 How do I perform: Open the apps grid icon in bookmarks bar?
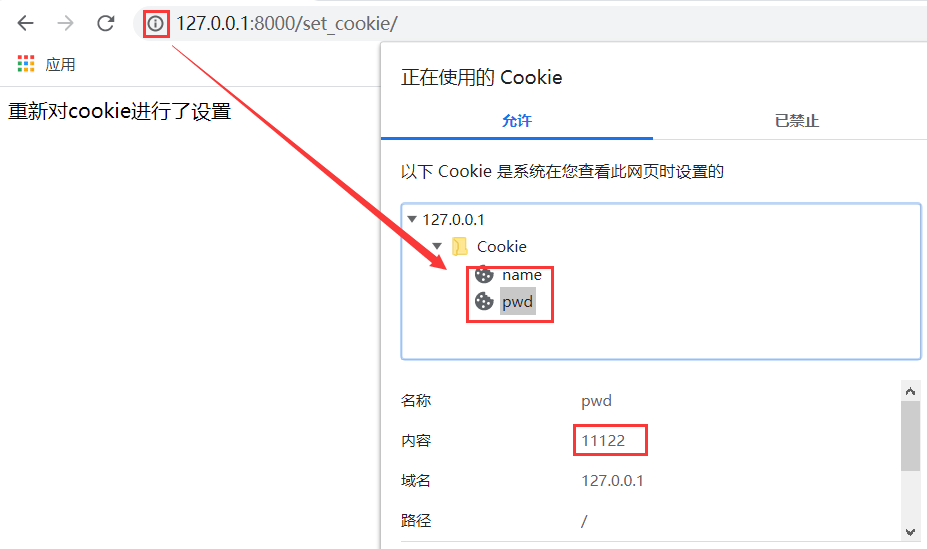click(x=26, y=64)
